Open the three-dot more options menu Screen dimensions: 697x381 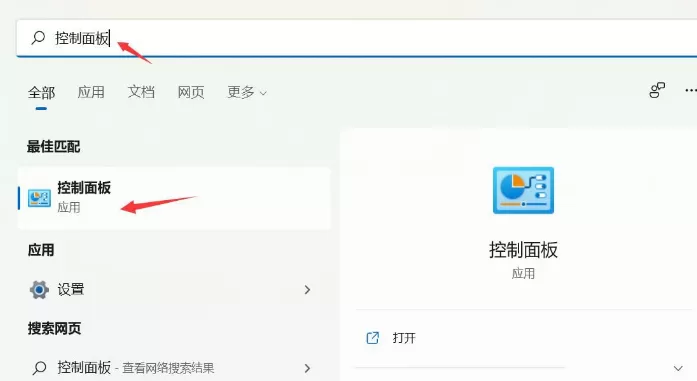click(691, 91)
